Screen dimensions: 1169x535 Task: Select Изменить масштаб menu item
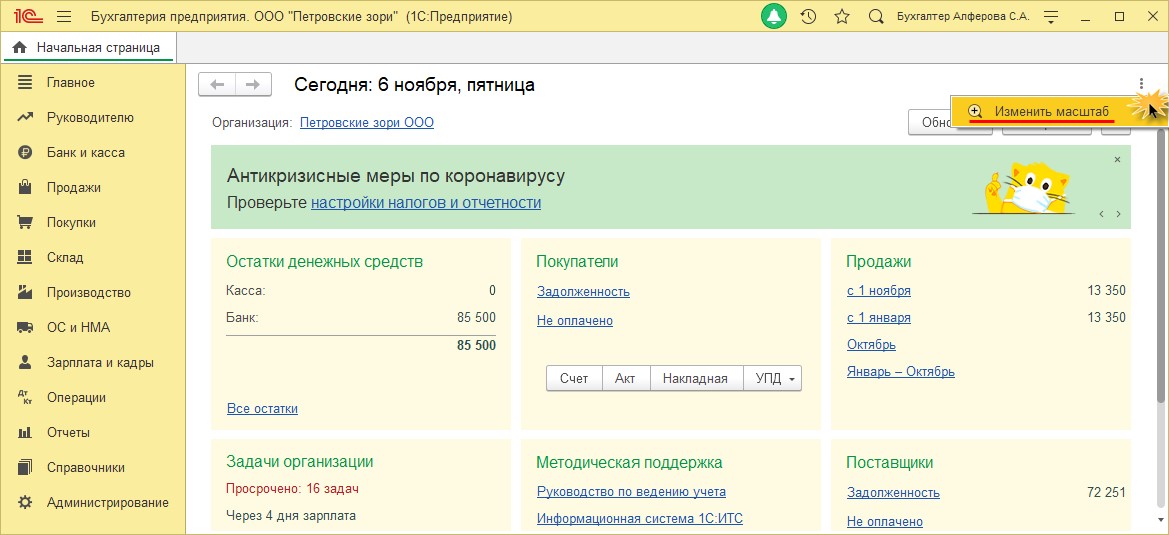click(x=1051, y=111)
